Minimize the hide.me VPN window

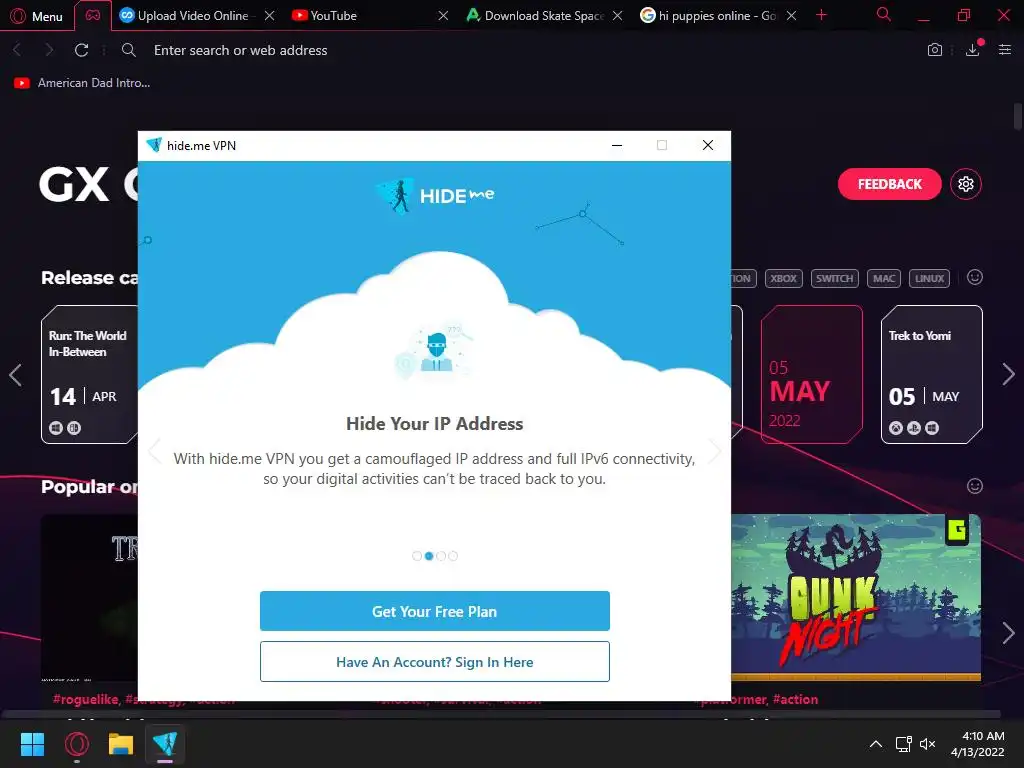616,145
